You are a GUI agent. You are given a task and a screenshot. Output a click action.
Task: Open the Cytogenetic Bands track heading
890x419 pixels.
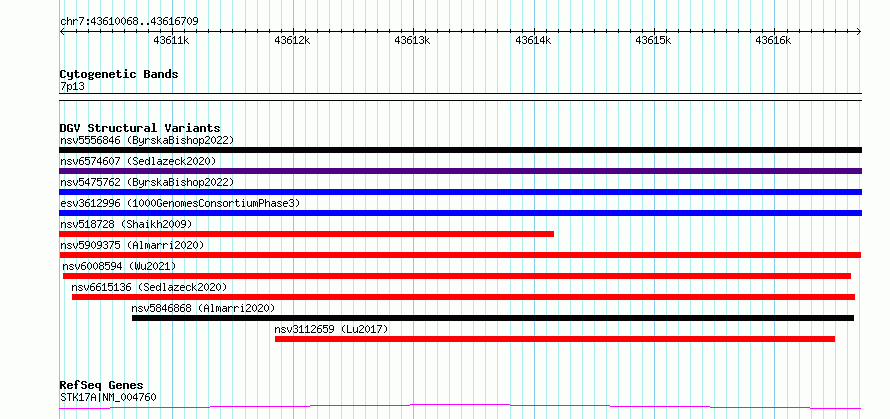[119, 74]
